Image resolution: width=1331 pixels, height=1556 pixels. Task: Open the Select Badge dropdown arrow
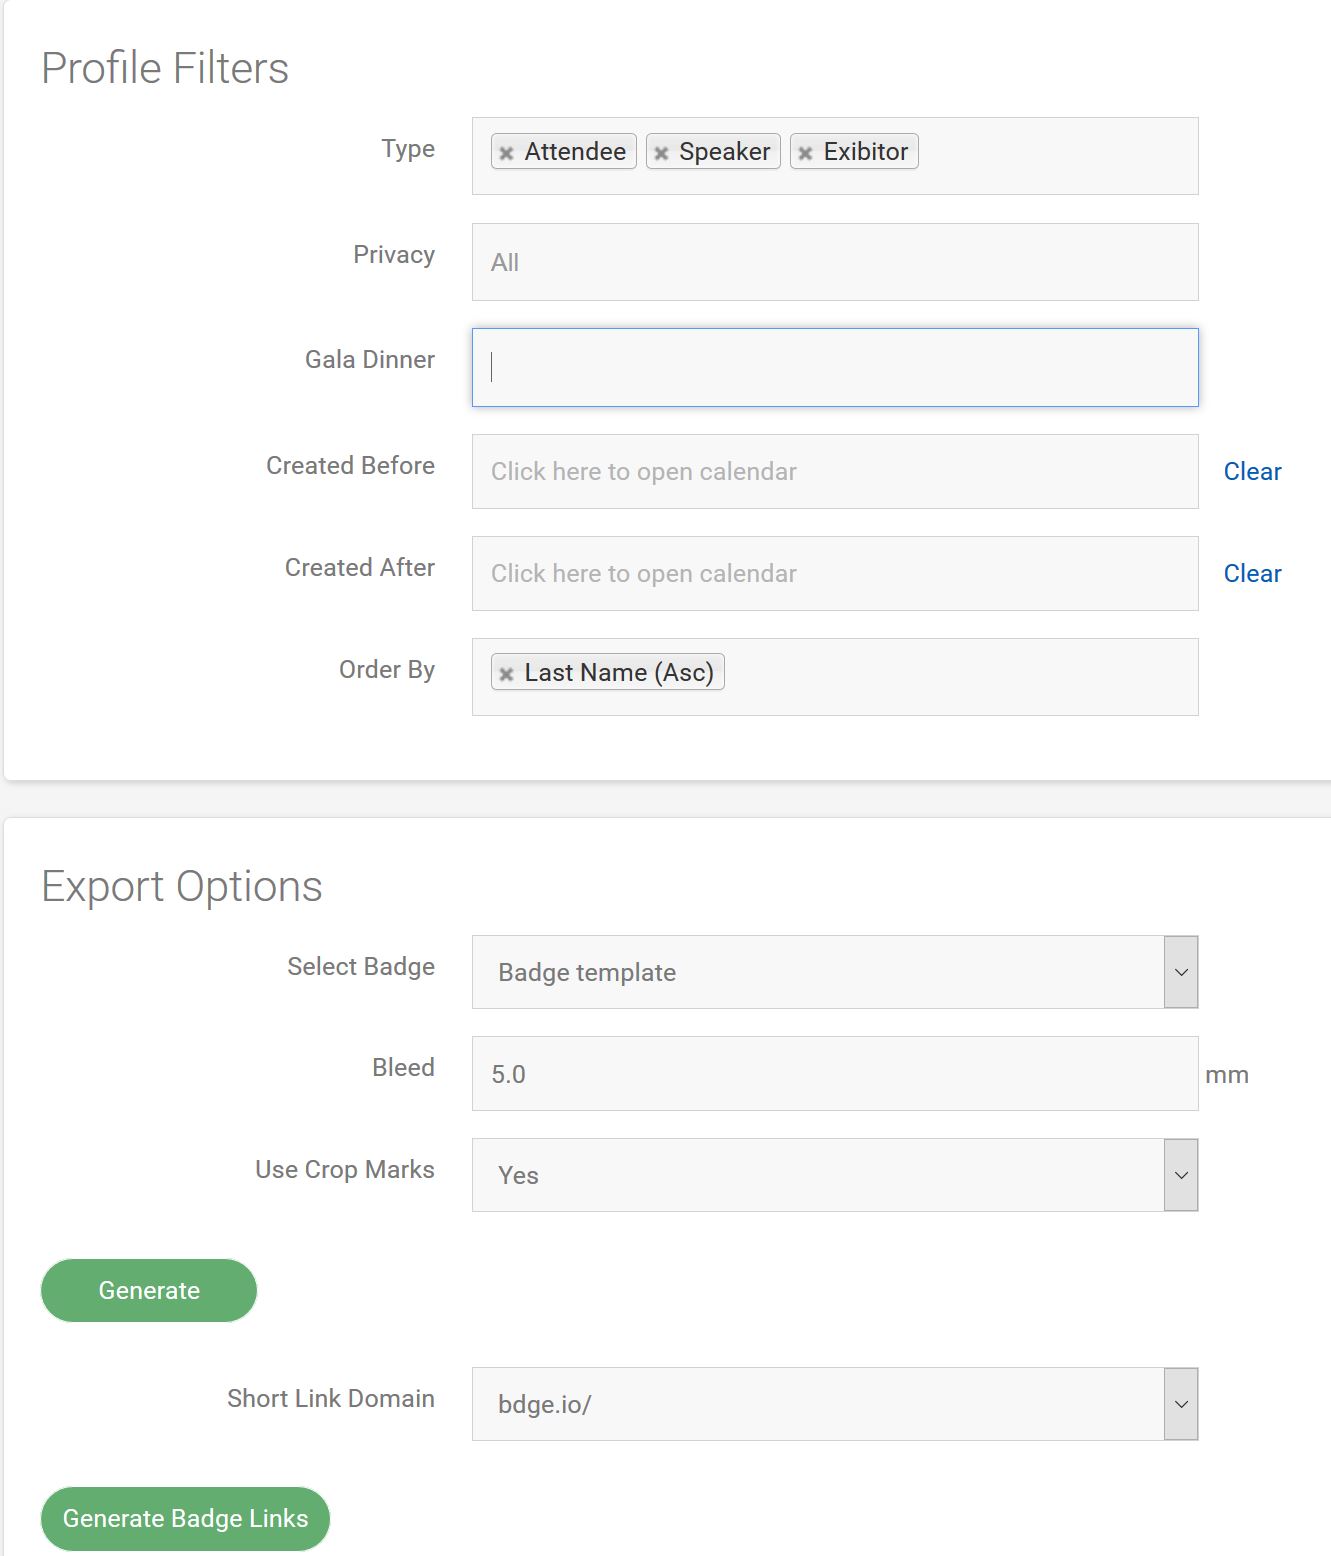pyautogui.click(x=1181, y=972)
